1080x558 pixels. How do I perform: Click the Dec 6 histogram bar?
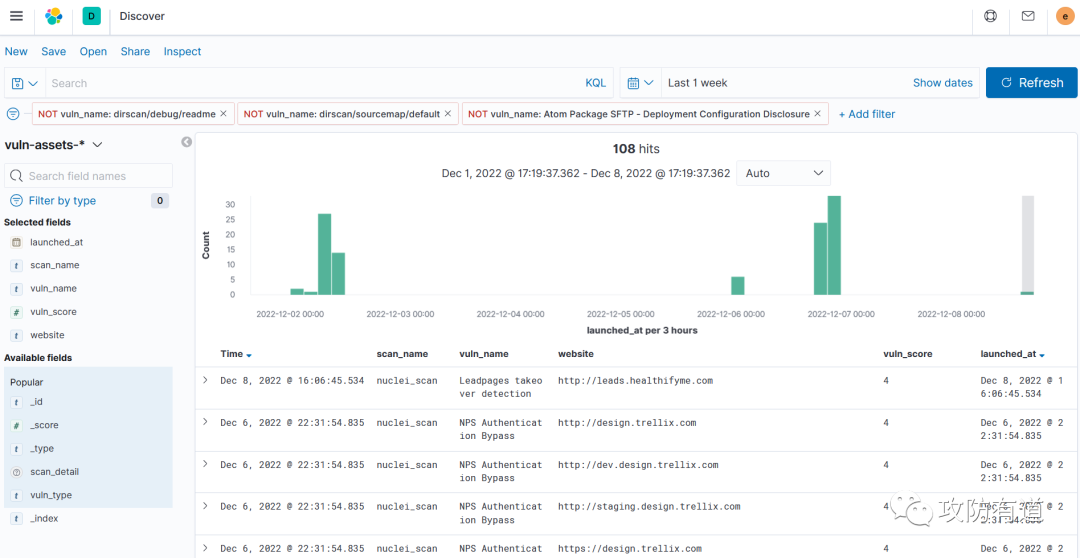738,286
